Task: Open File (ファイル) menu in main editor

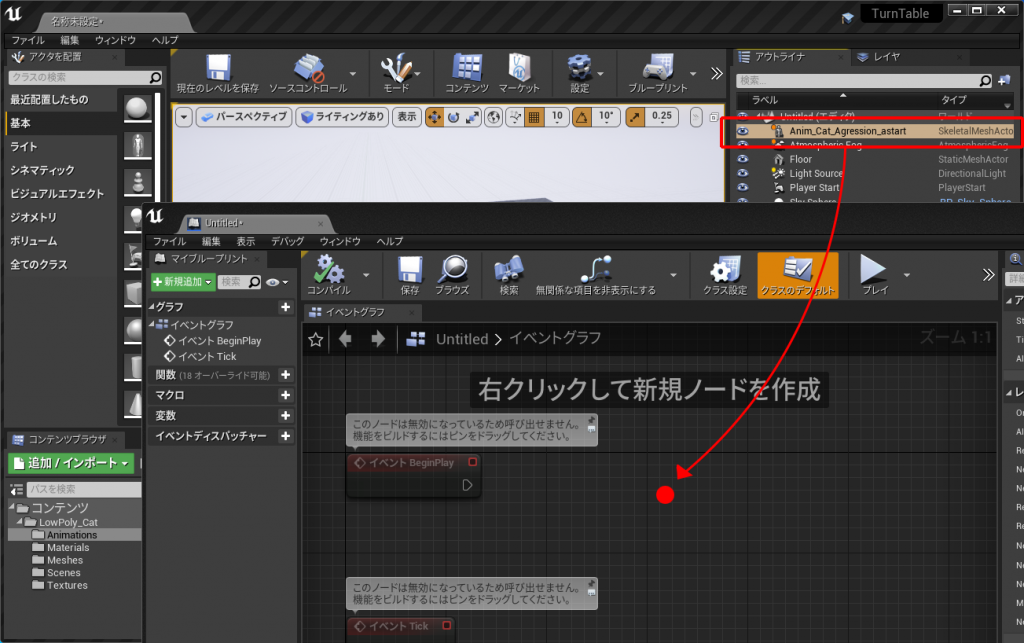Action: point(28,40)
